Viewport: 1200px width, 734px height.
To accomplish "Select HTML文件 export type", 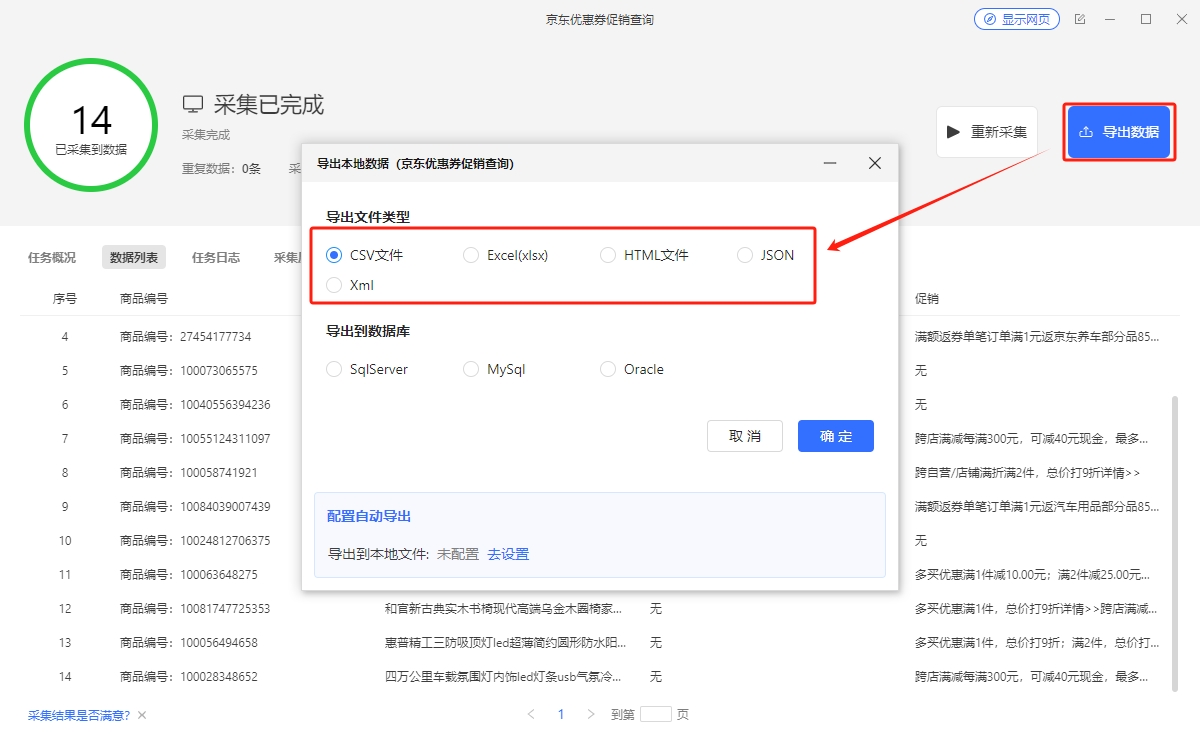I will pyautogui.click(x=608, y=255).
